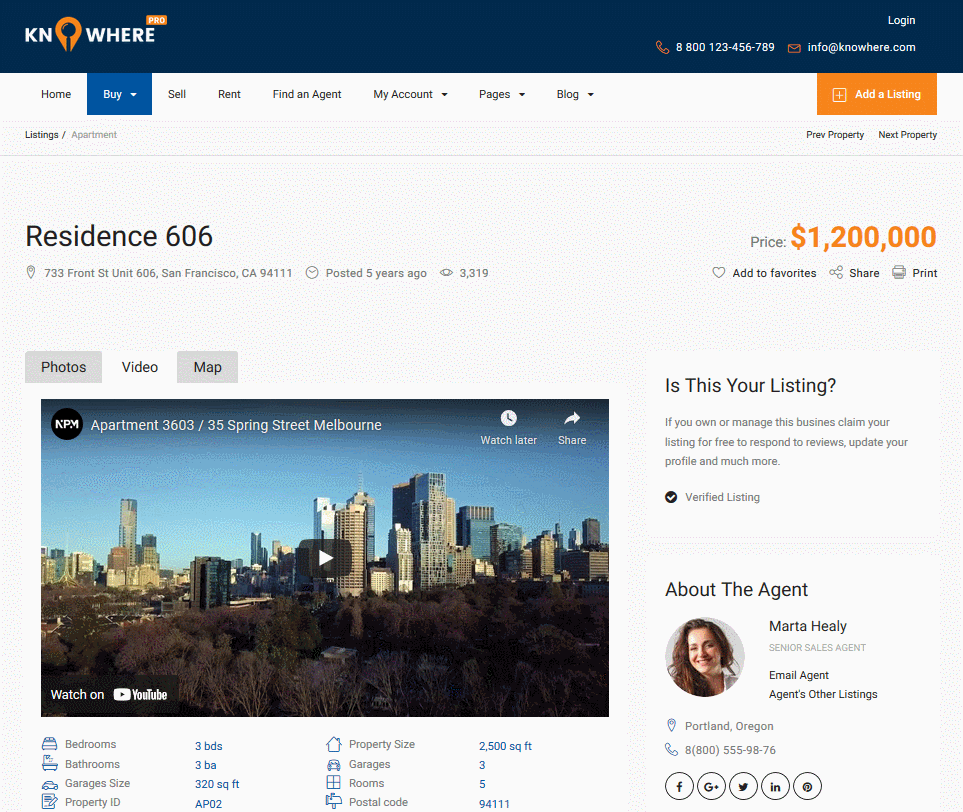The height and width of the screenshot is (812, 963).
Task: Click the Bedrooms bed icon
Action: pyautogui.click(x=49, y=744)
